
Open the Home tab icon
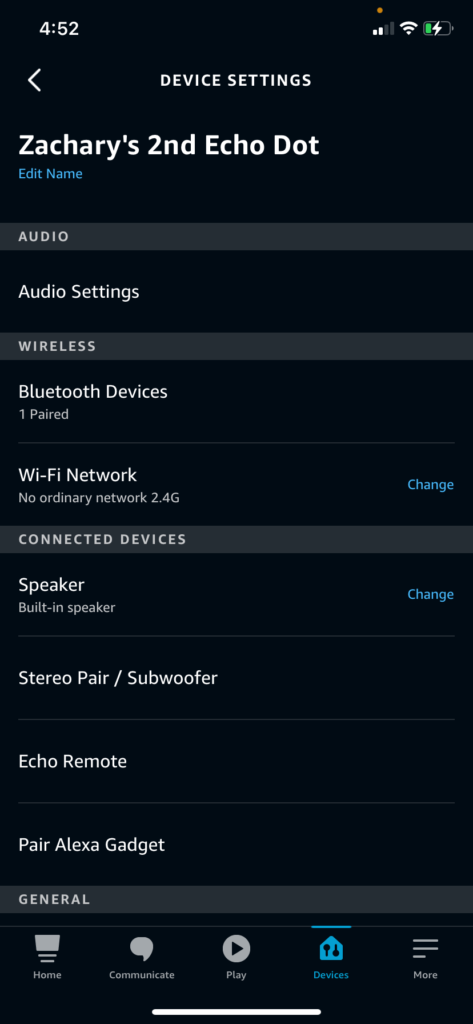47,948
